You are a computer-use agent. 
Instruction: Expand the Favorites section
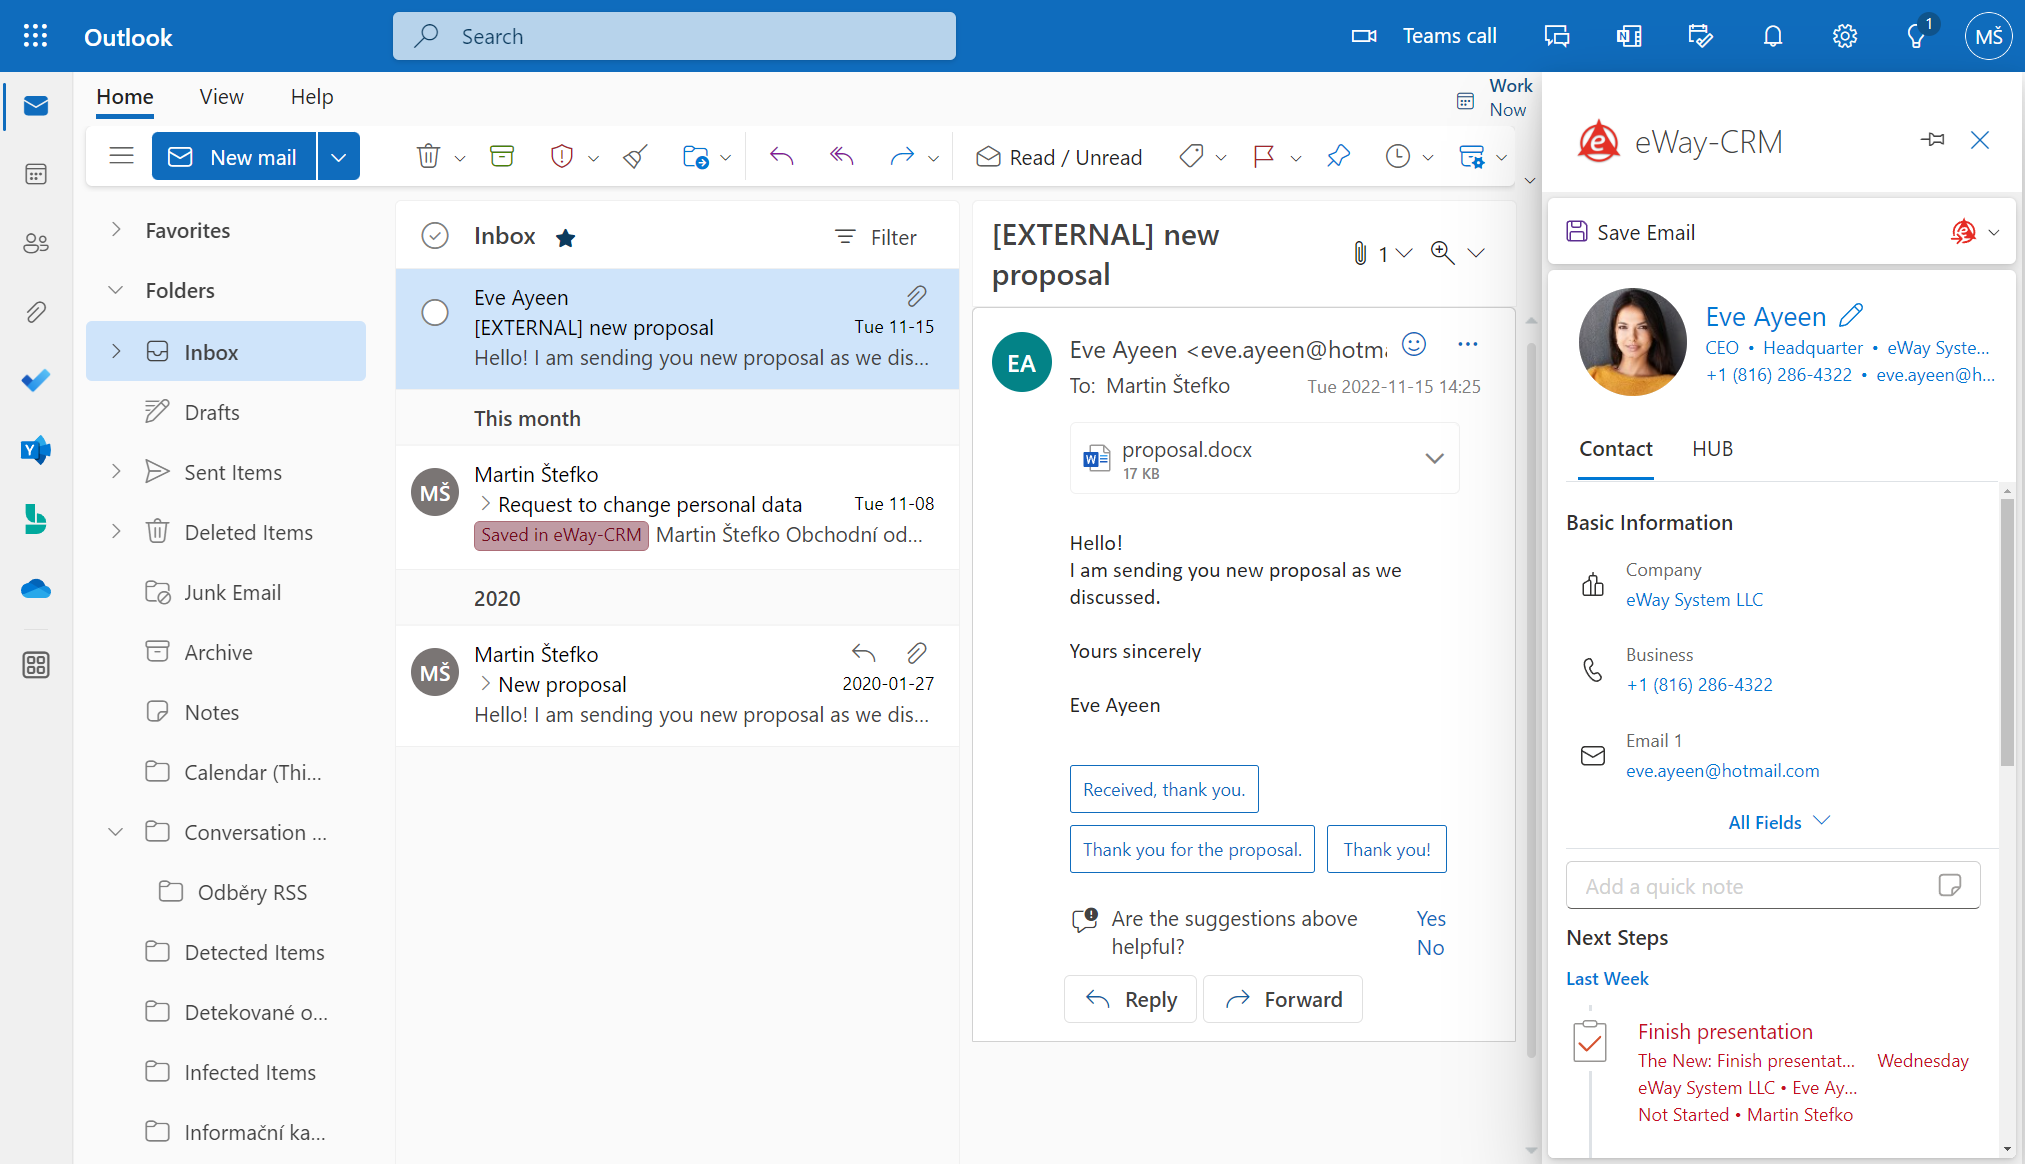pos(116,230)
